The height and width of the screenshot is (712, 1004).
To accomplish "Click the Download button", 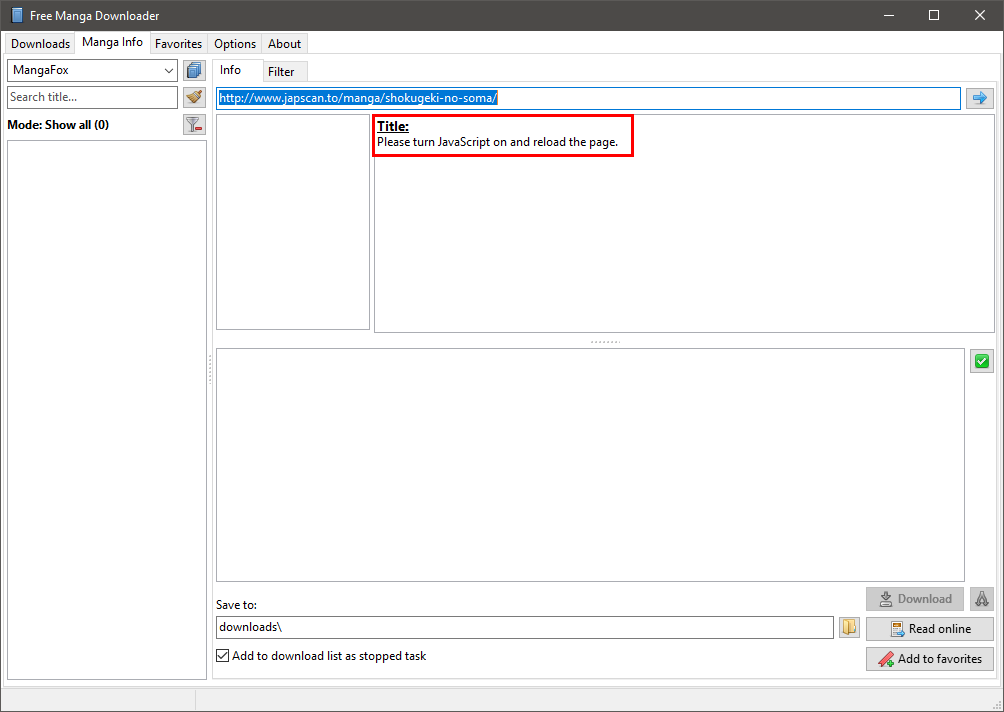I will pos(914,599).
